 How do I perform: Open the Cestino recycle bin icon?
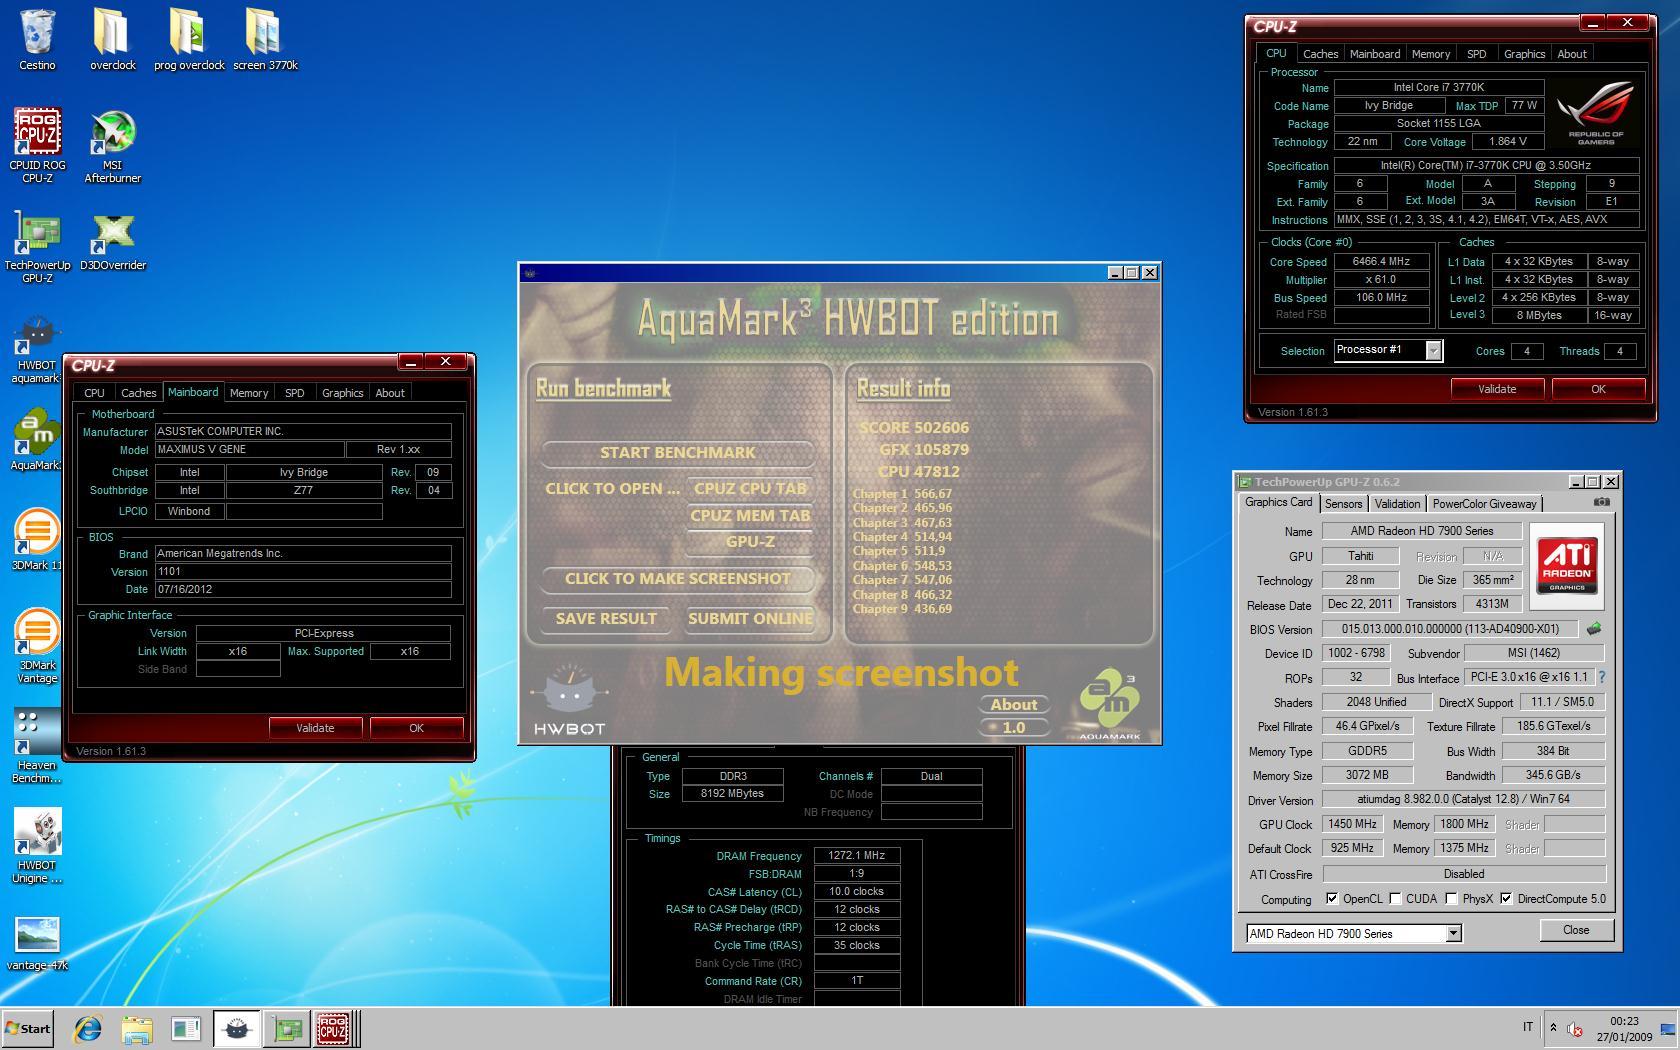37,40
